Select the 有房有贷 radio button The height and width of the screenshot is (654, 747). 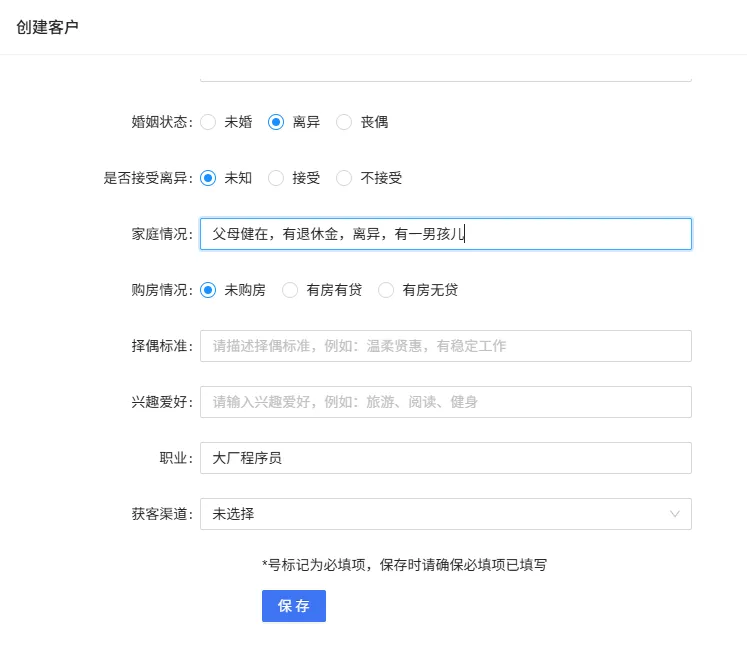point(290,290)
